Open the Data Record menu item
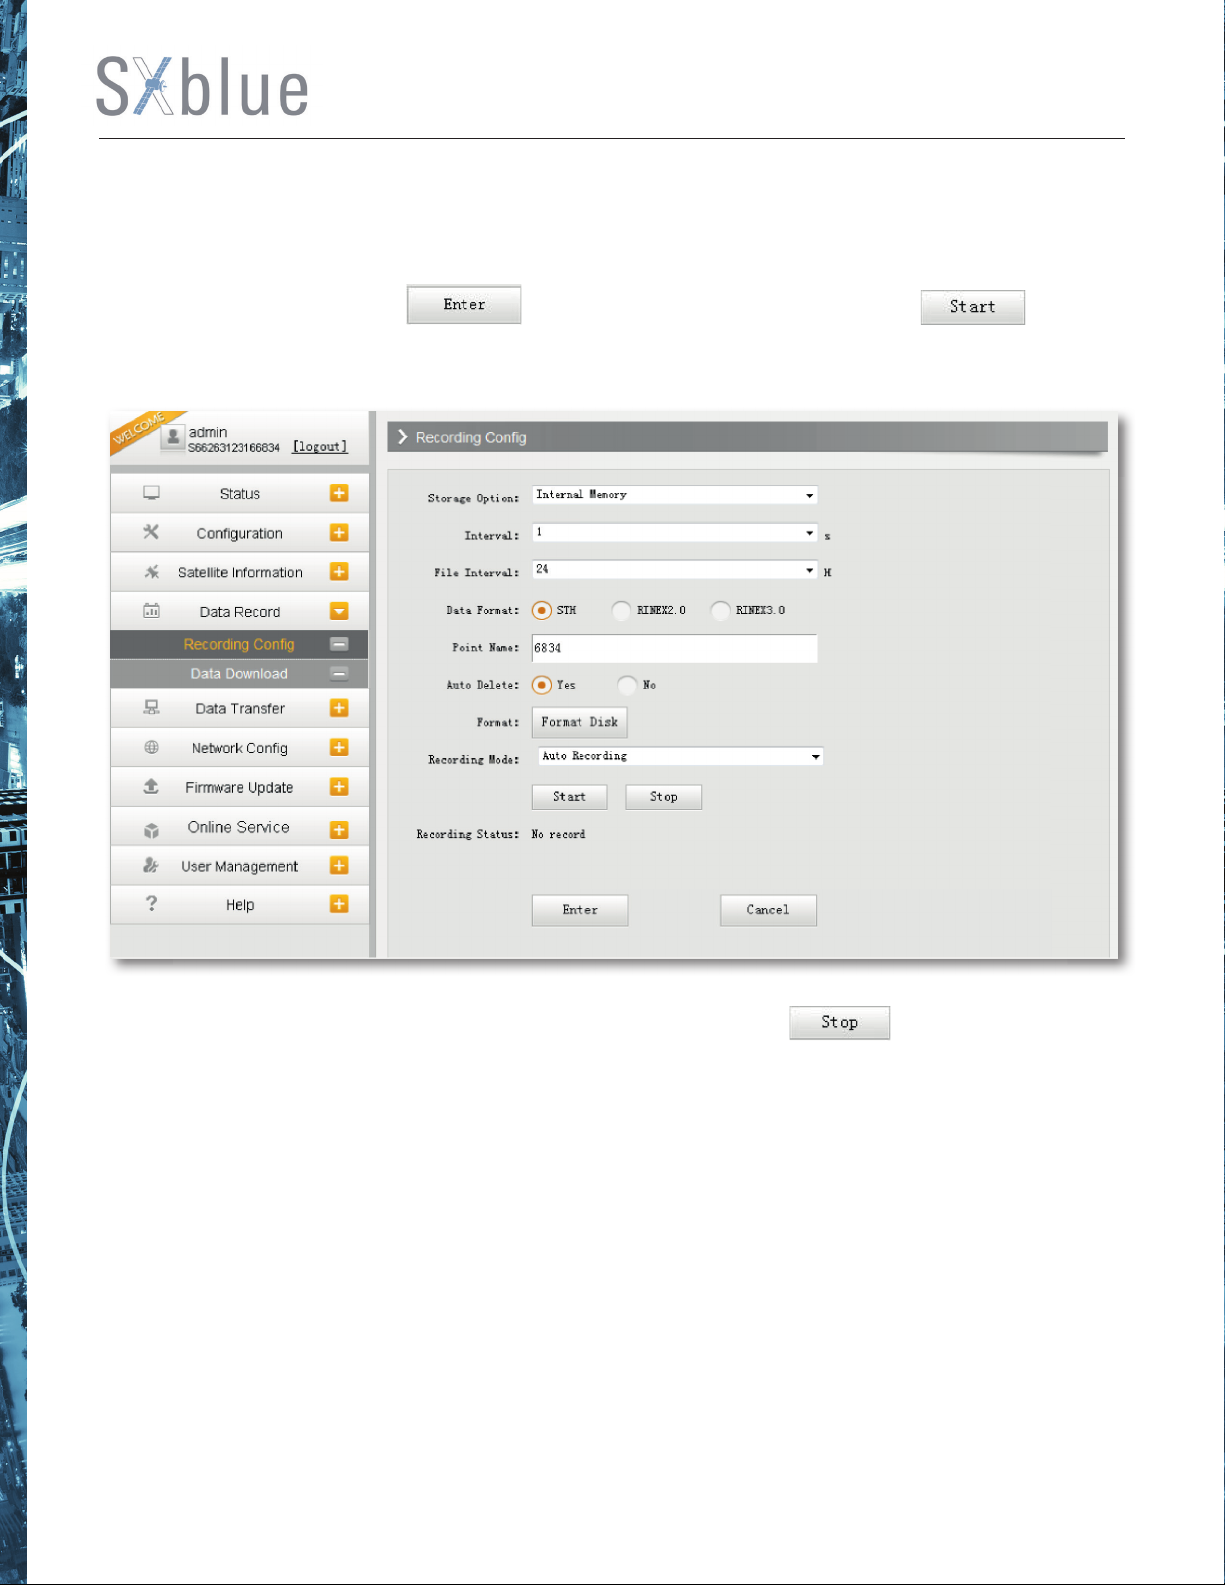The image size is (1225, 1585). pos(239,611)
